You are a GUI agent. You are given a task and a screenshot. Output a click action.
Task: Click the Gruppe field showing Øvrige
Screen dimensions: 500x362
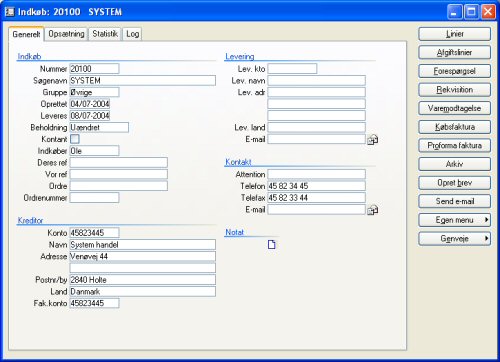[94, 92]
